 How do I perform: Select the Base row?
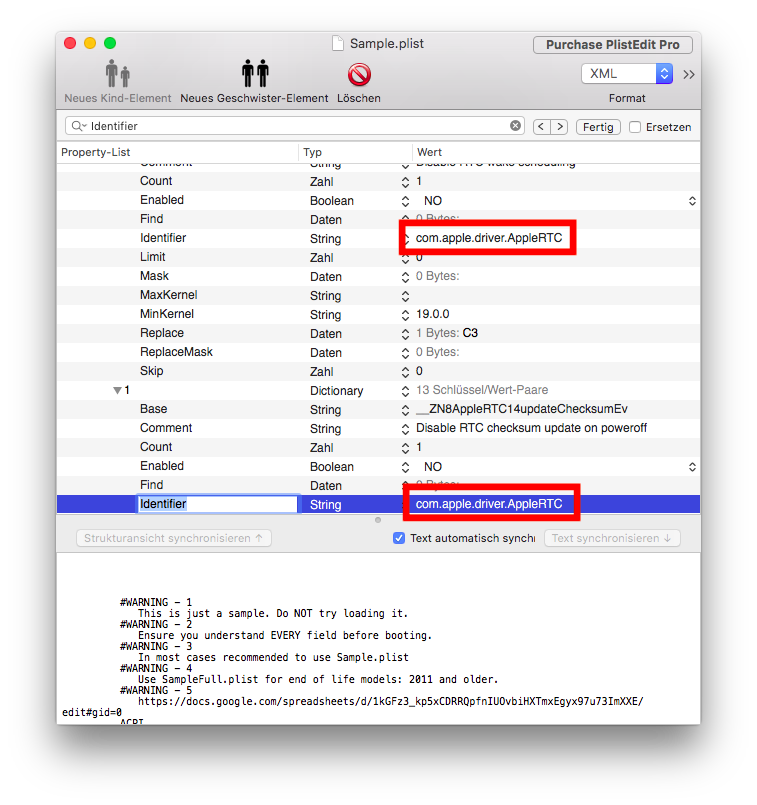point(378,409)
